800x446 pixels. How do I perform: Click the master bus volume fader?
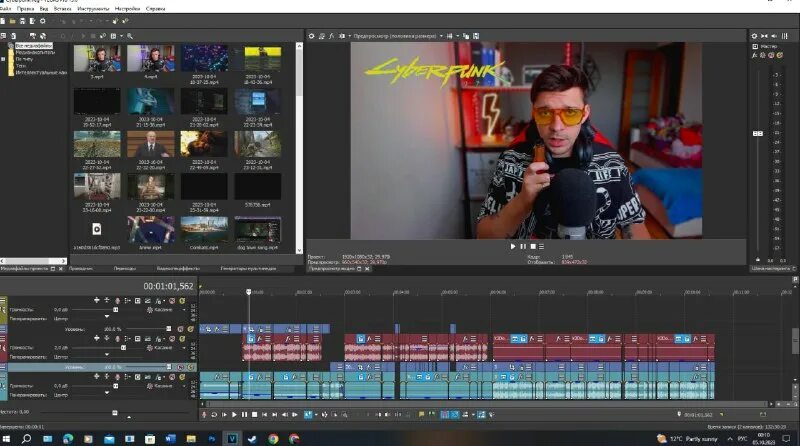point(758,133)
